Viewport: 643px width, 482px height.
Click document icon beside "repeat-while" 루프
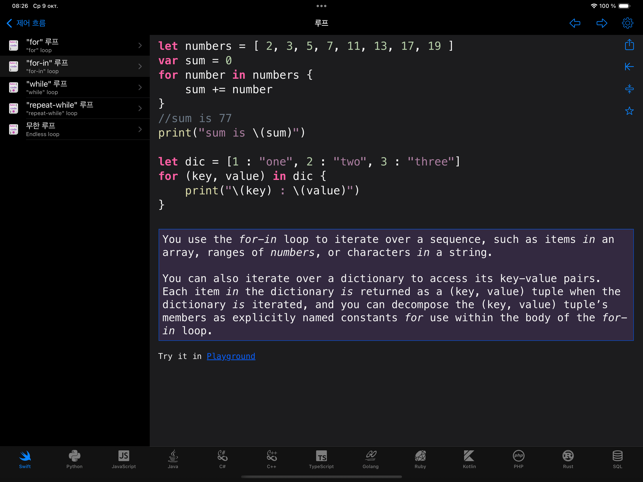click(x=14, y=108)
